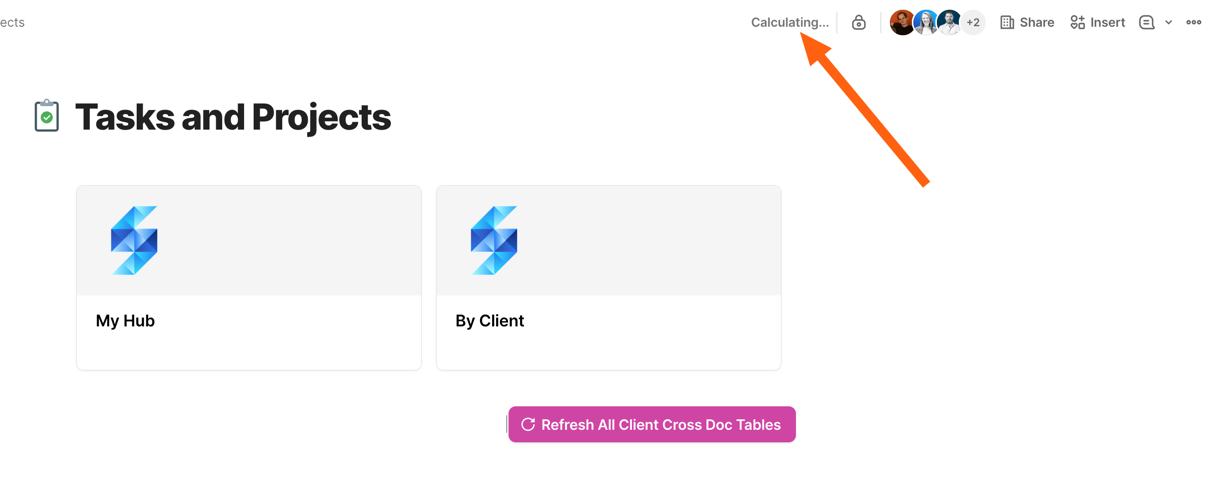This screenshot has width=1214, height=489.
Task: Click the middle collaborator avatar
Action: 925,22
